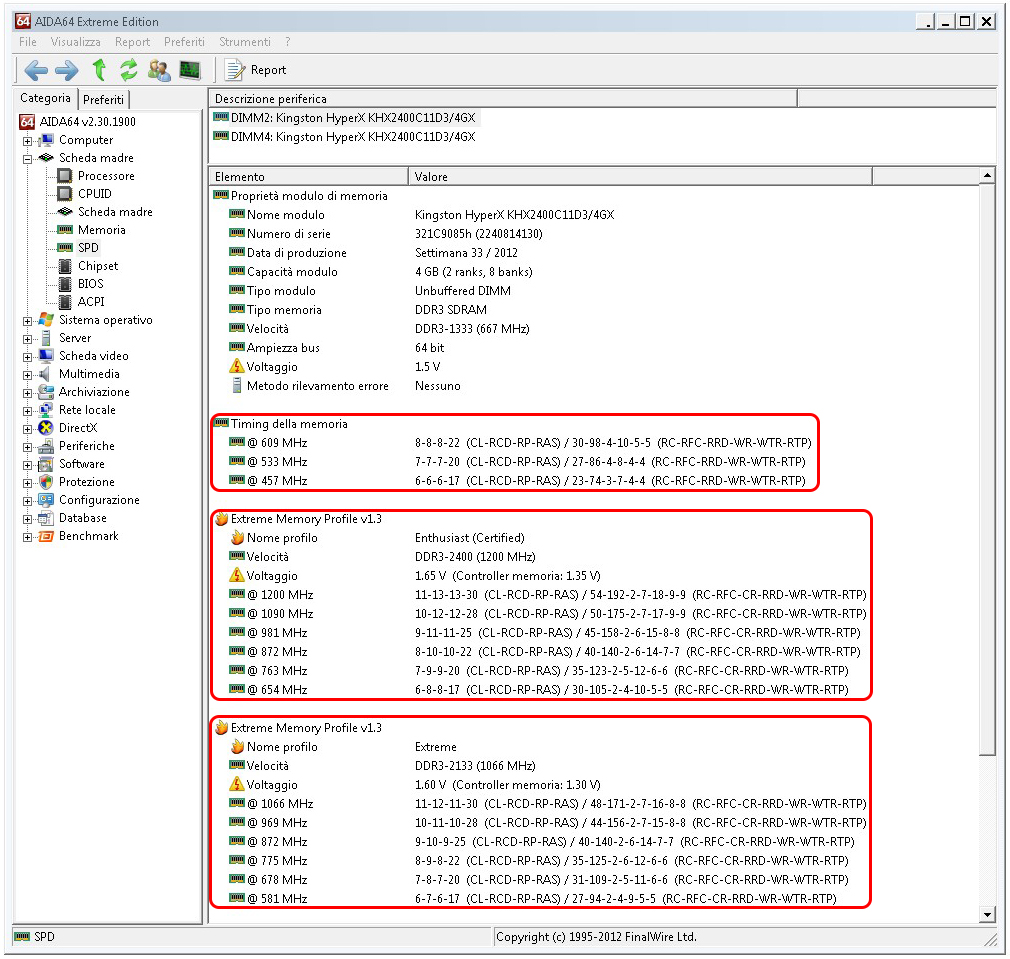Expand the Rete locale node
1010x959 pixels.
[x=27, y=411]
